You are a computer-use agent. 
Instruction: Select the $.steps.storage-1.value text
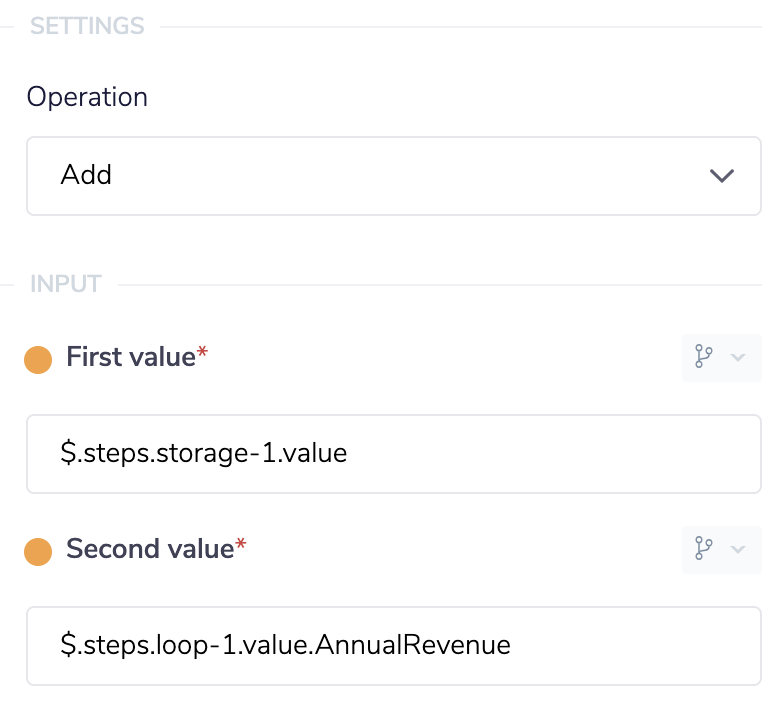[x=203, y=454]
